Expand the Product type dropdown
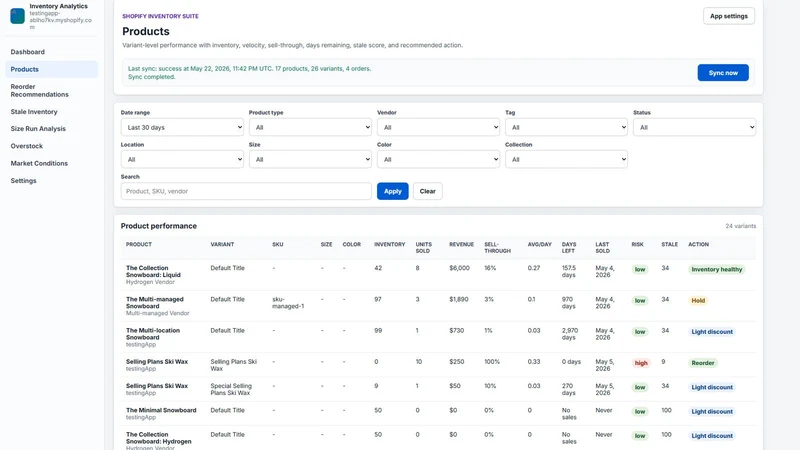This screenshot has height=450, width=800. click(x=310, y=127)
